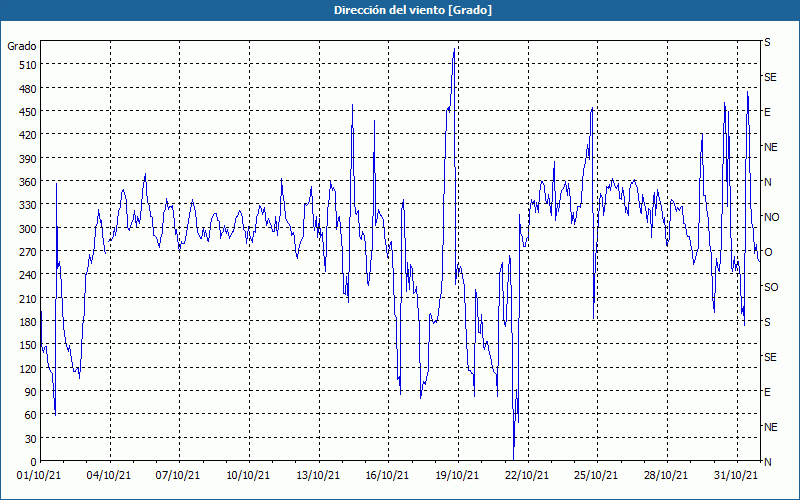Click the 13/10/21 date label

pos(318,476)
